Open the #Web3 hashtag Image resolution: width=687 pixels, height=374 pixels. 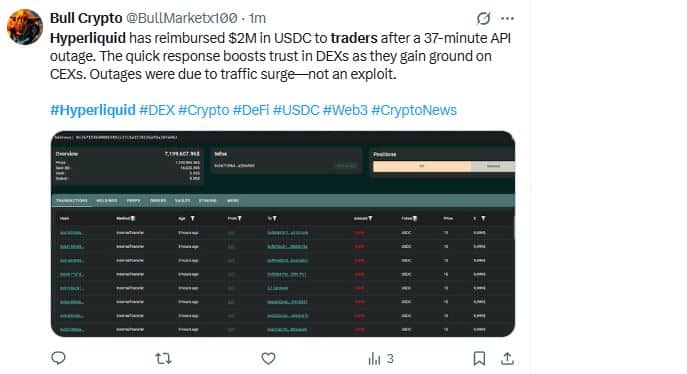[345, 110]
